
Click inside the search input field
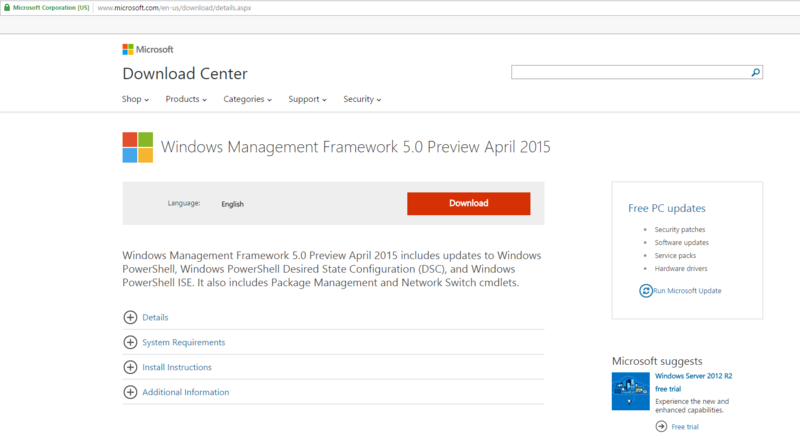coord(631,72)
